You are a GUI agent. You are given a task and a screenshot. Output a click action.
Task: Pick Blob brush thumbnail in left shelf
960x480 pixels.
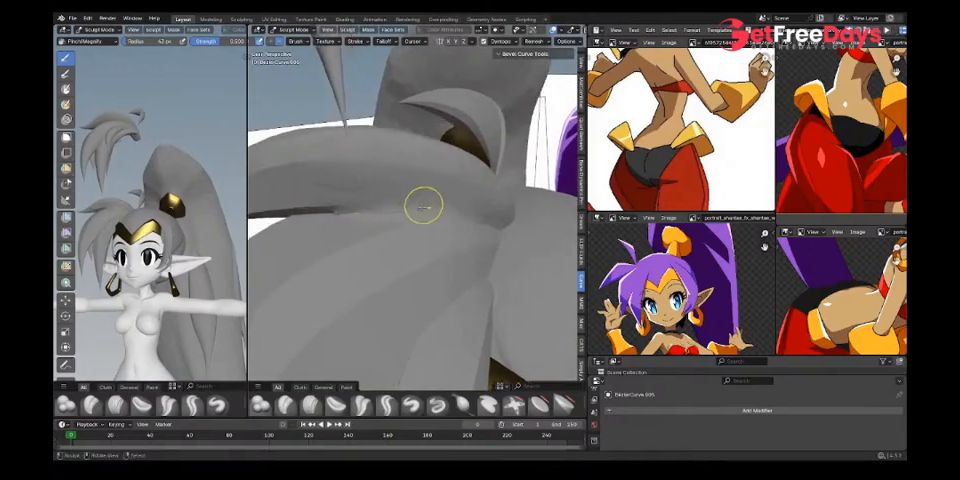(66, 405)
